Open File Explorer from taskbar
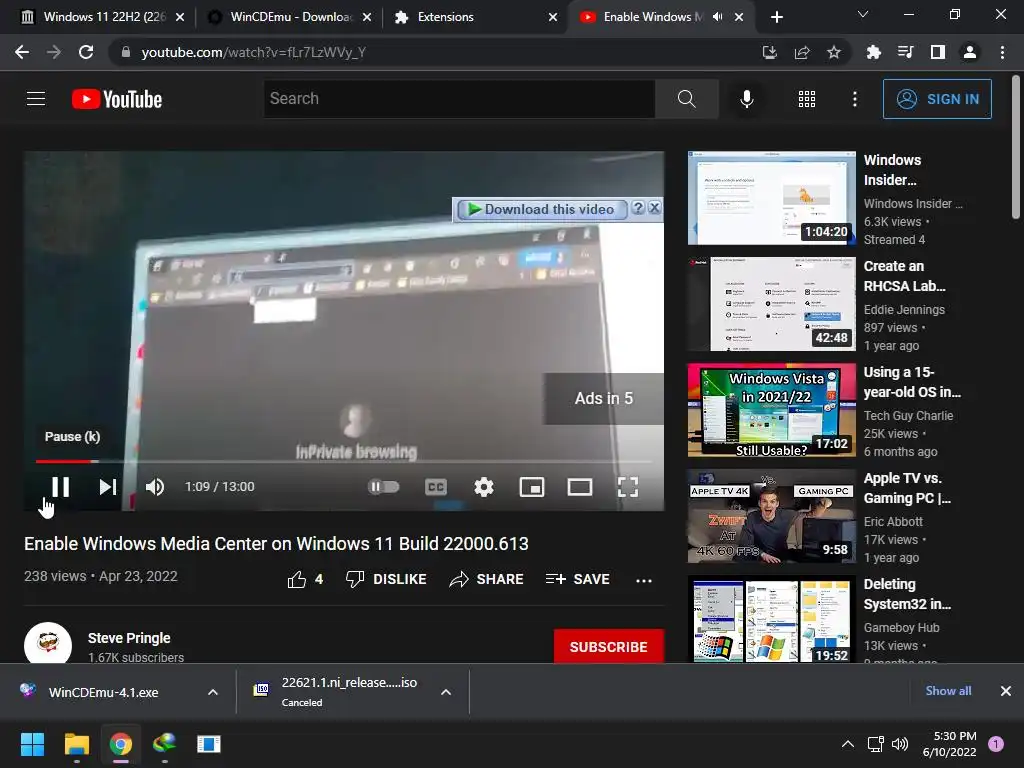1024x768 pixels. pyautogui.click(x=76, y=744)
